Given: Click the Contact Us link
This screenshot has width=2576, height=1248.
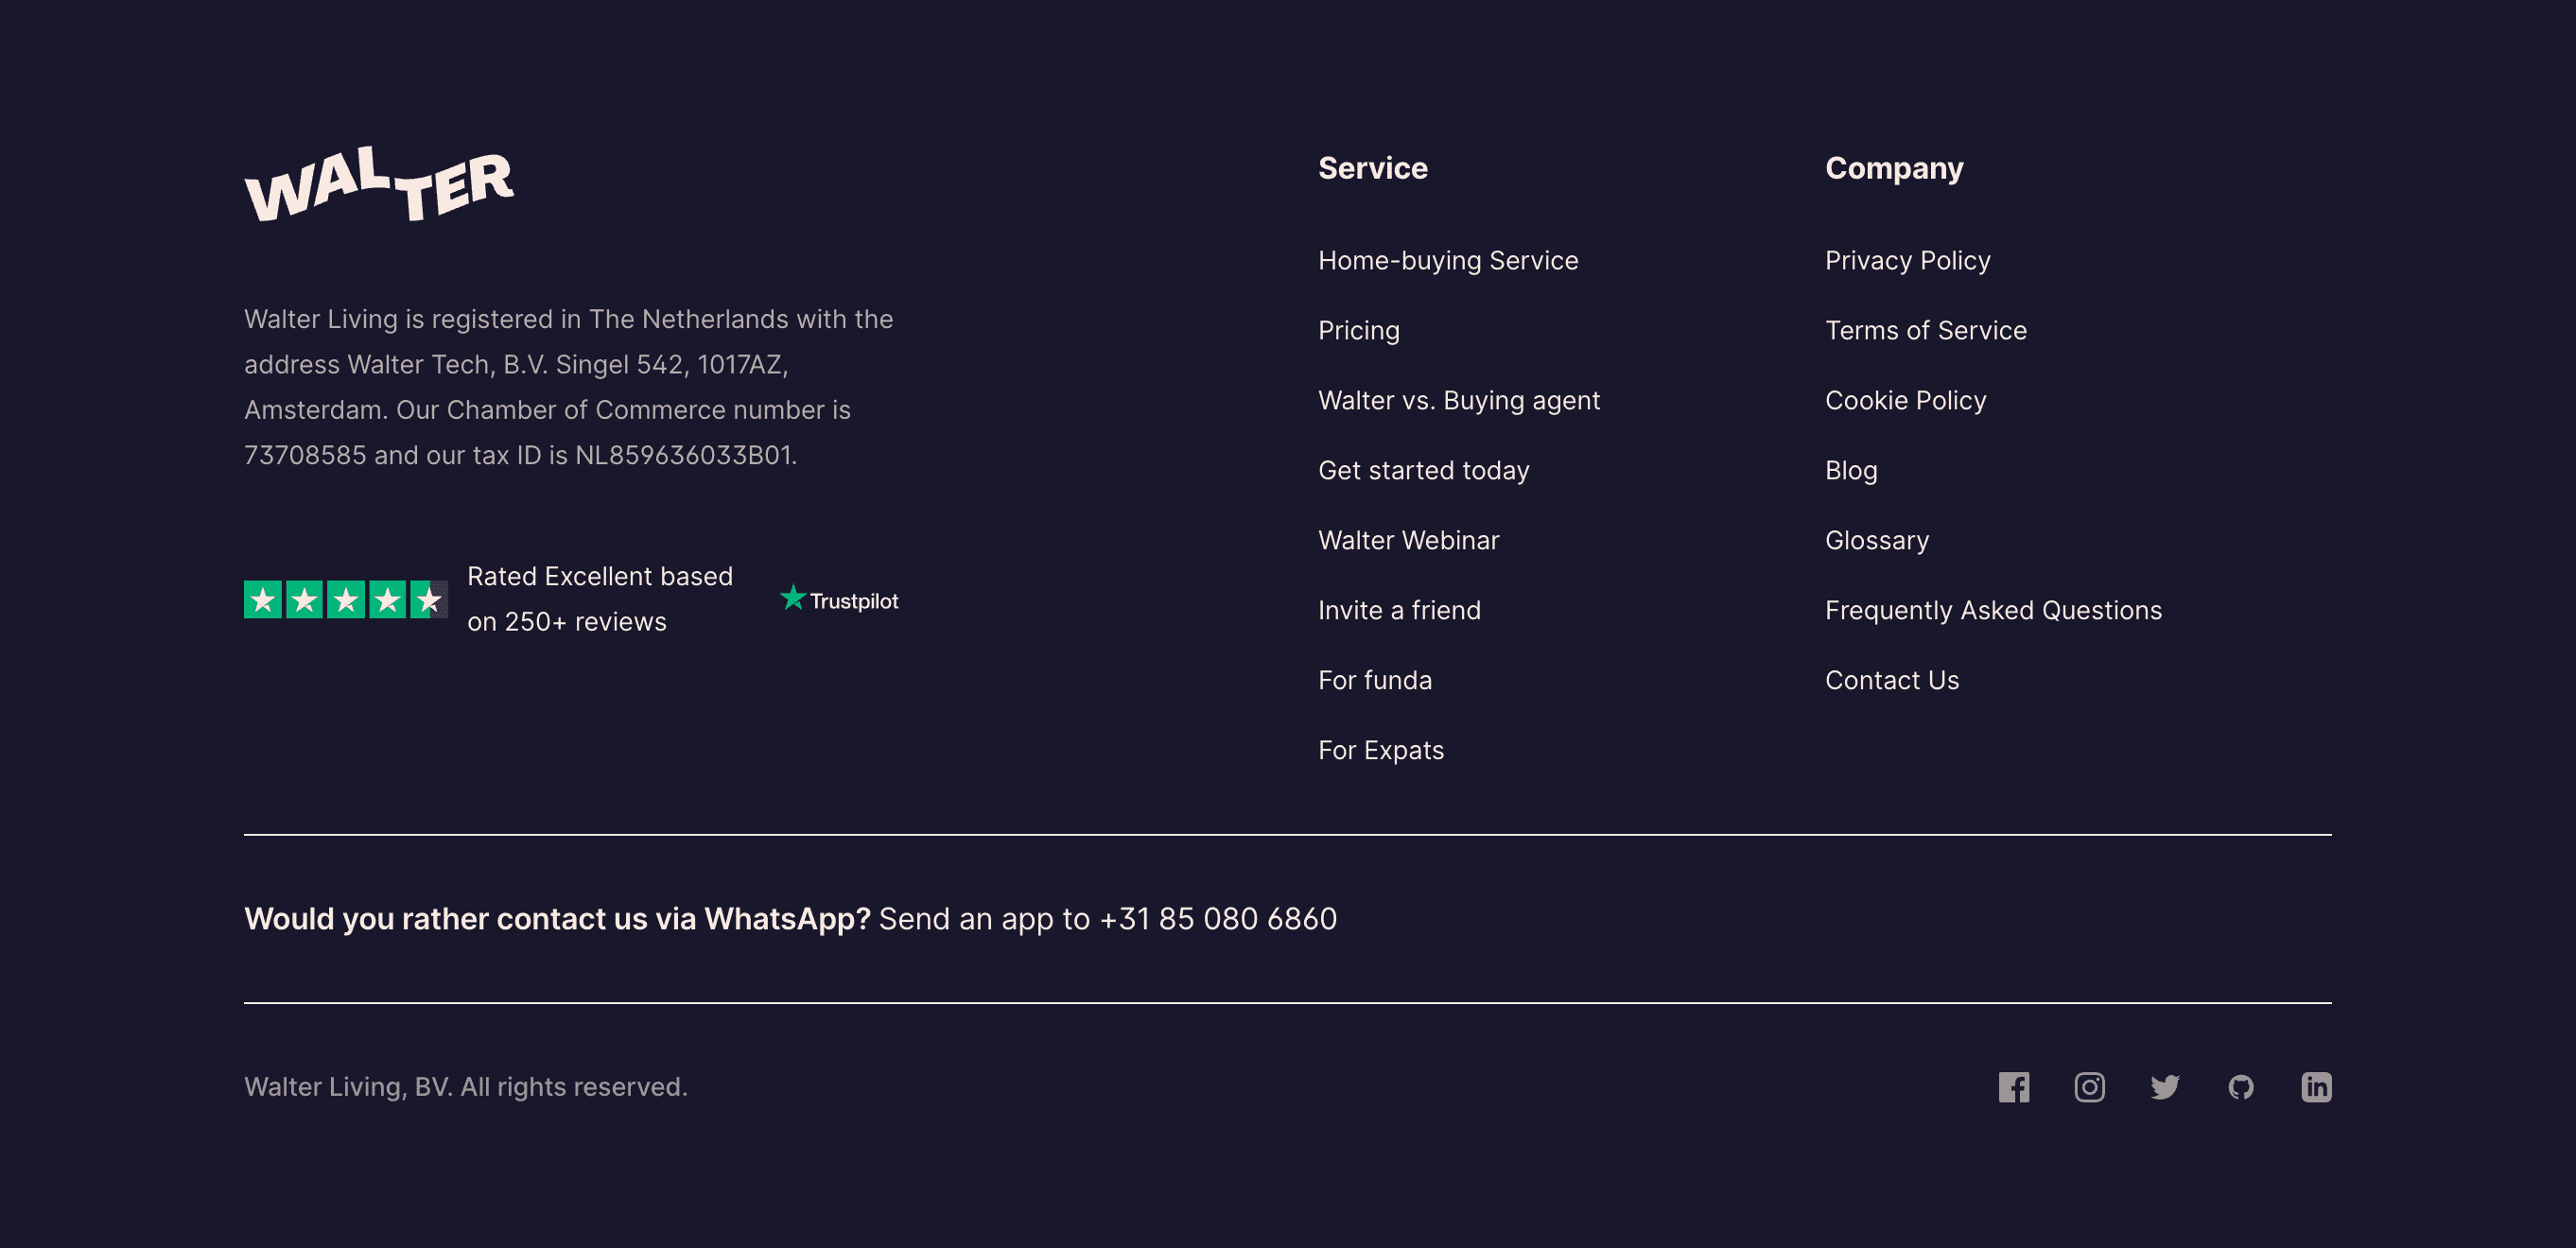Looking at the screenshot, I should (x=1891, y=680).
